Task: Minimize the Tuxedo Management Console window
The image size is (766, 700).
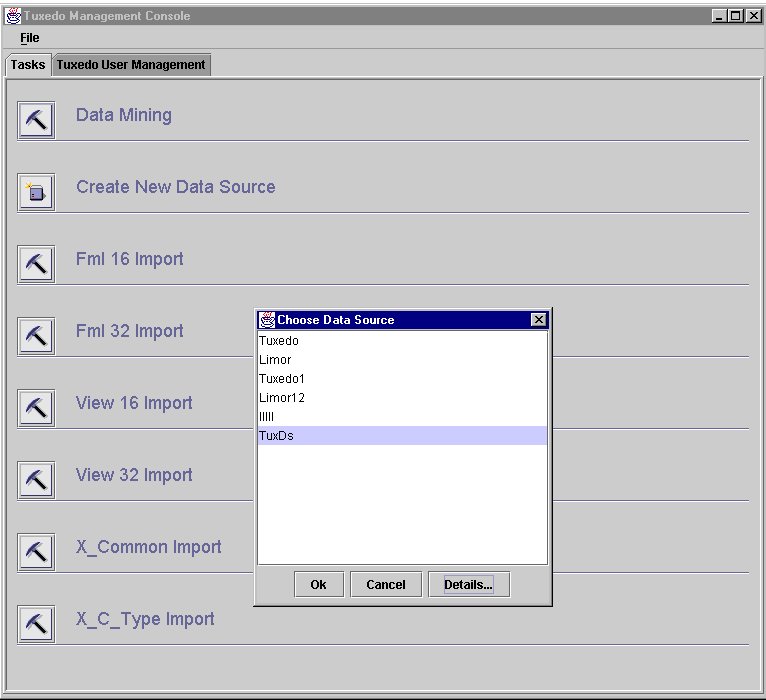Action: [x=719, y=16]
